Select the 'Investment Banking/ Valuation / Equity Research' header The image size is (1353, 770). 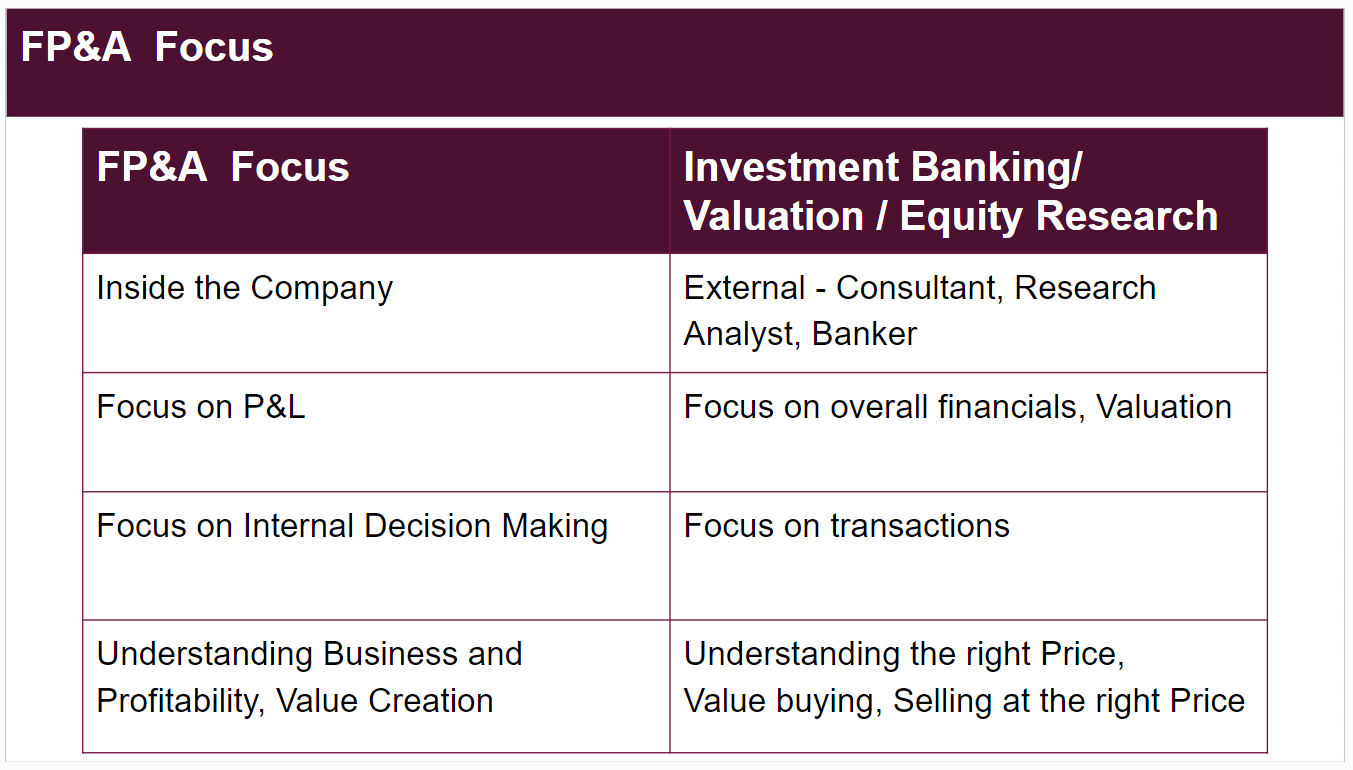click(x=968, y=191)
